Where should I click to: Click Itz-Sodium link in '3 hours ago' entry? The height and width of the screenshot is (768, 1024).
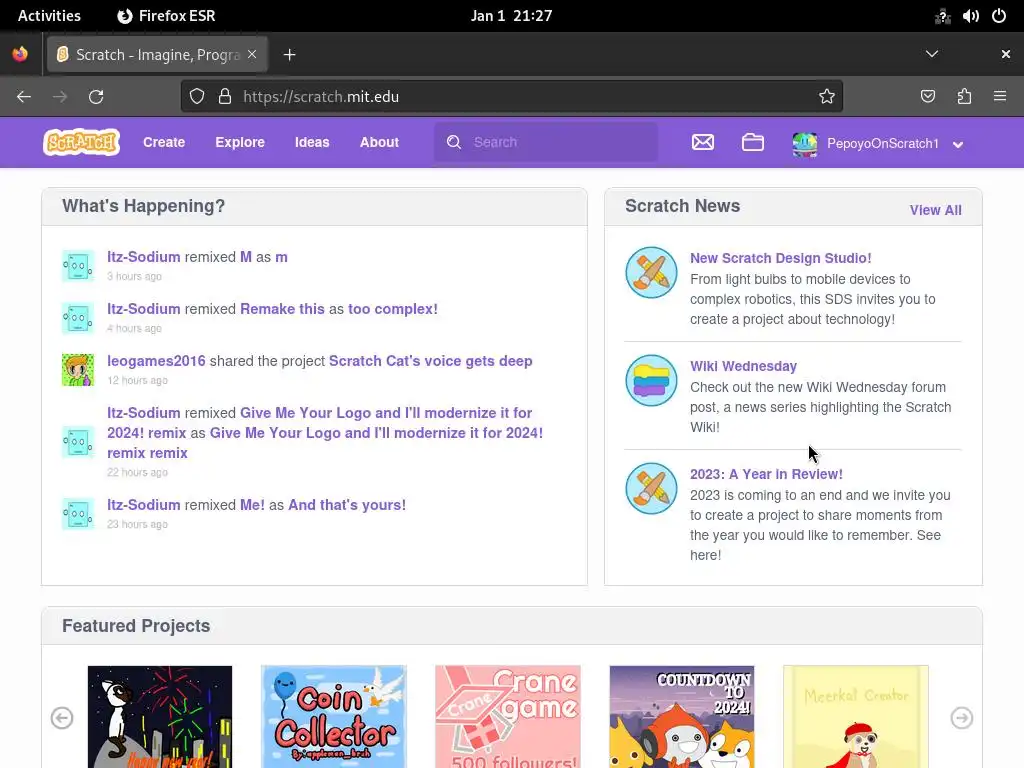144,257
